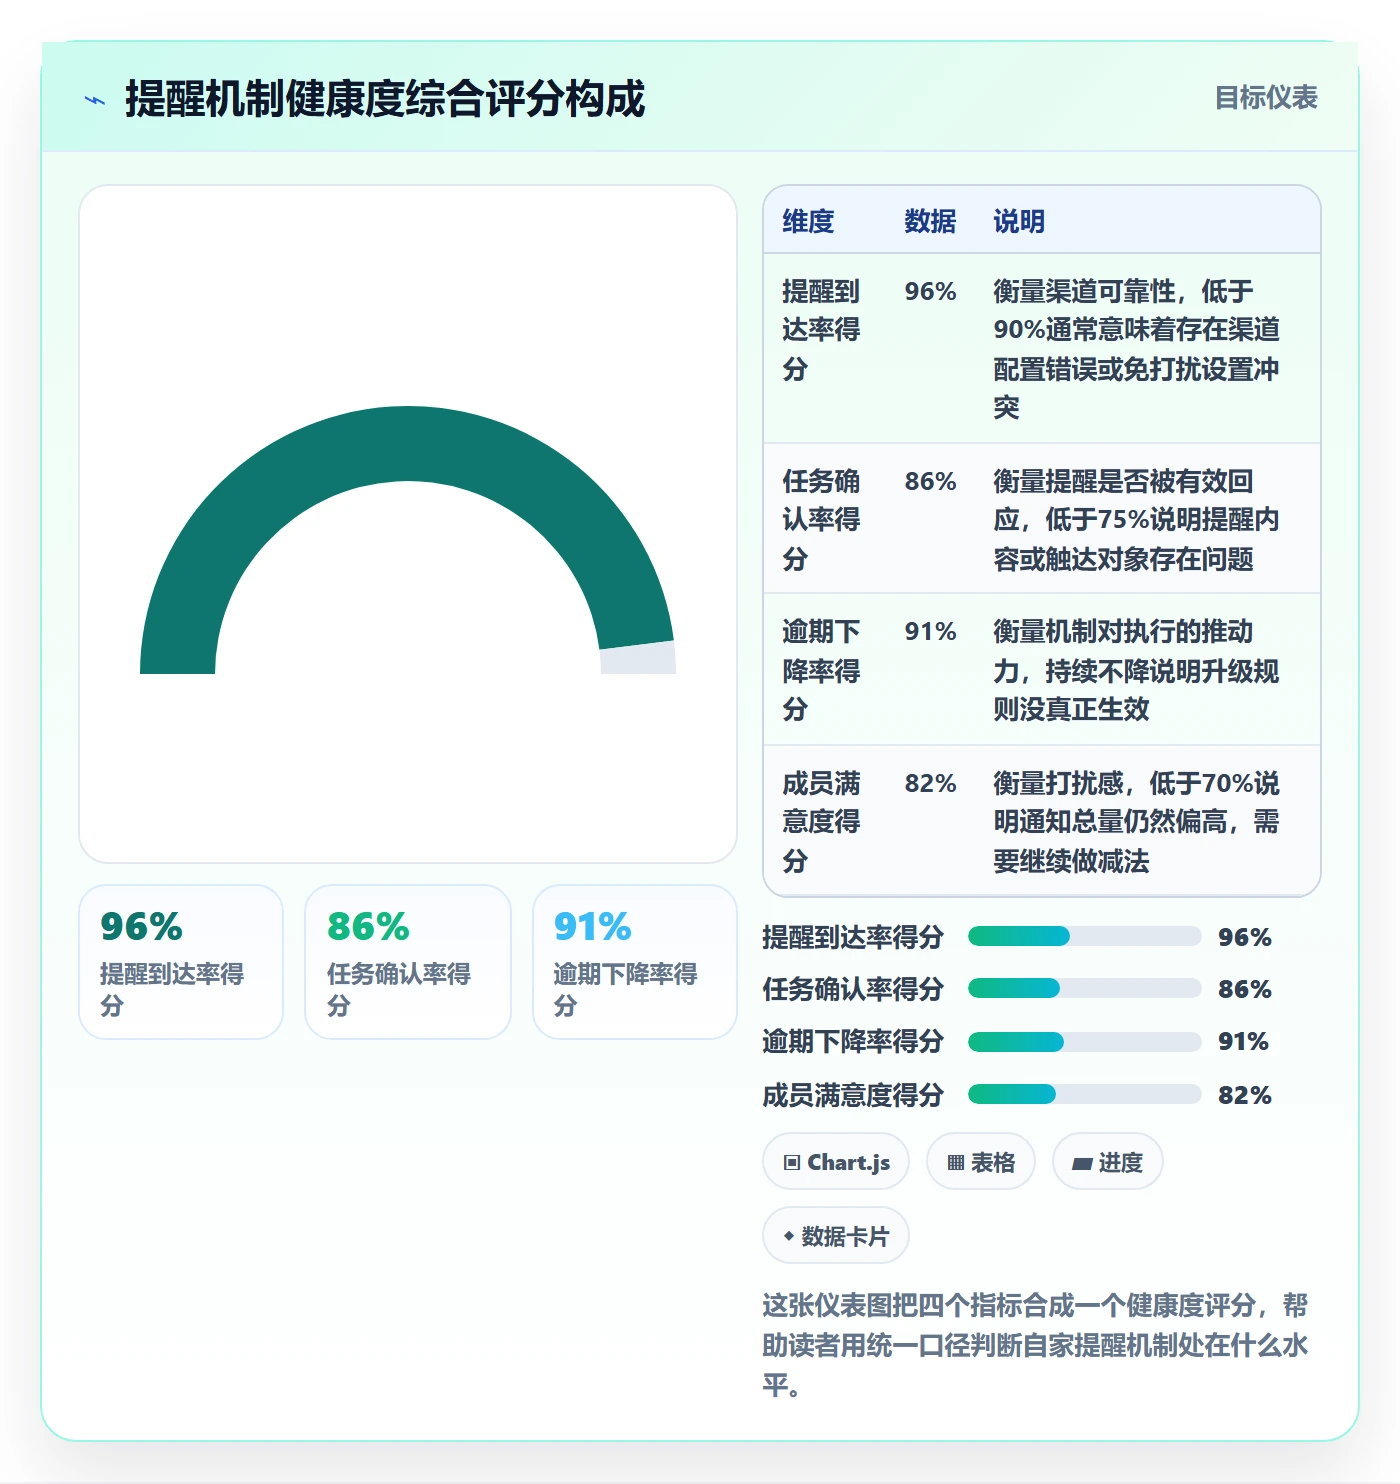The width and height of the screenshot is (1400, 1484).
Task: Click the Chart.js tag chip
Action: [x=836, y=1162]
